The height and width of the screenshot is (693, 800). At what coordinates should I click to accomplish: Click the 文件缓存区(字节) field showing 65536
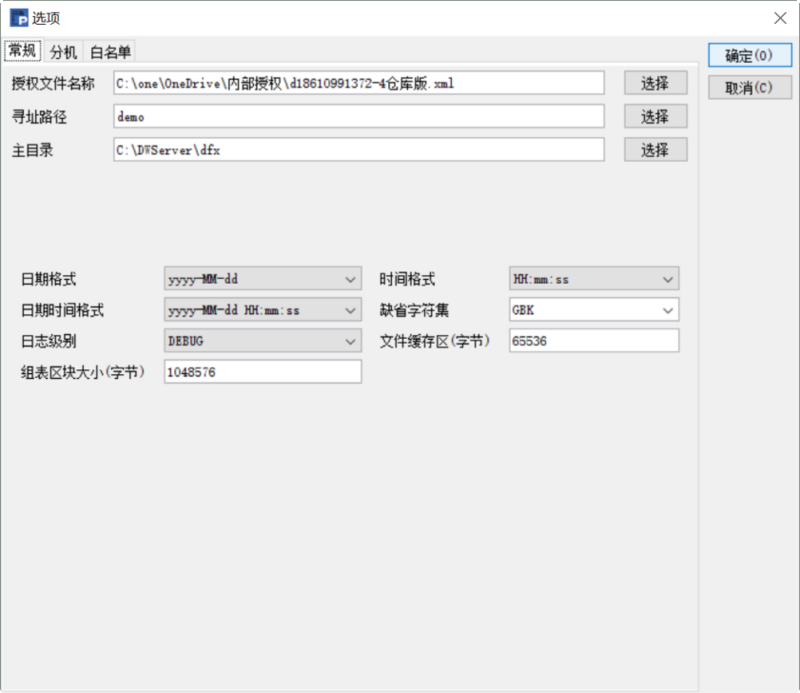pyautogui.click(x=594, y=340)
